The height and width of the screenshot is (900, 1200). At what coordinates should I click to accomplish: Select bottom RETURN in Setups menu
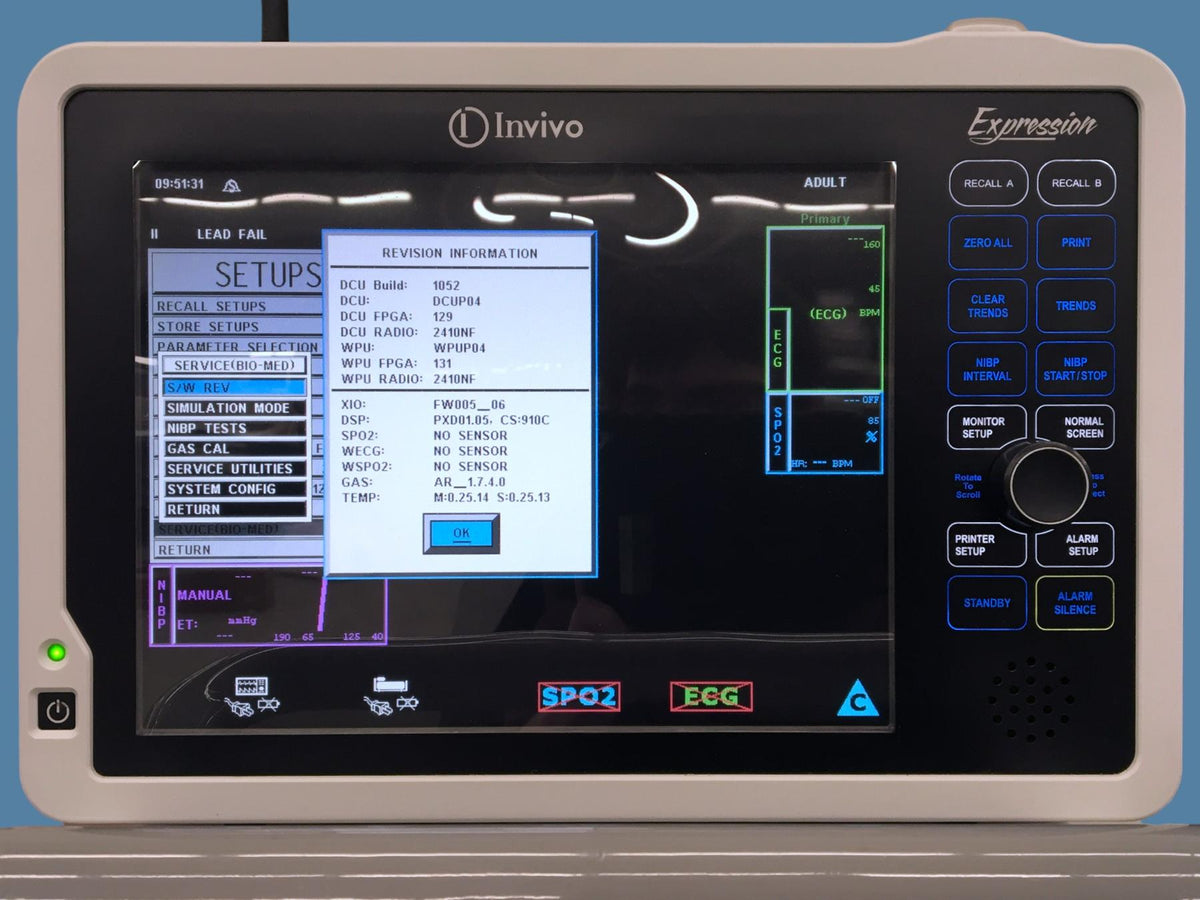[x=237, y=550]
